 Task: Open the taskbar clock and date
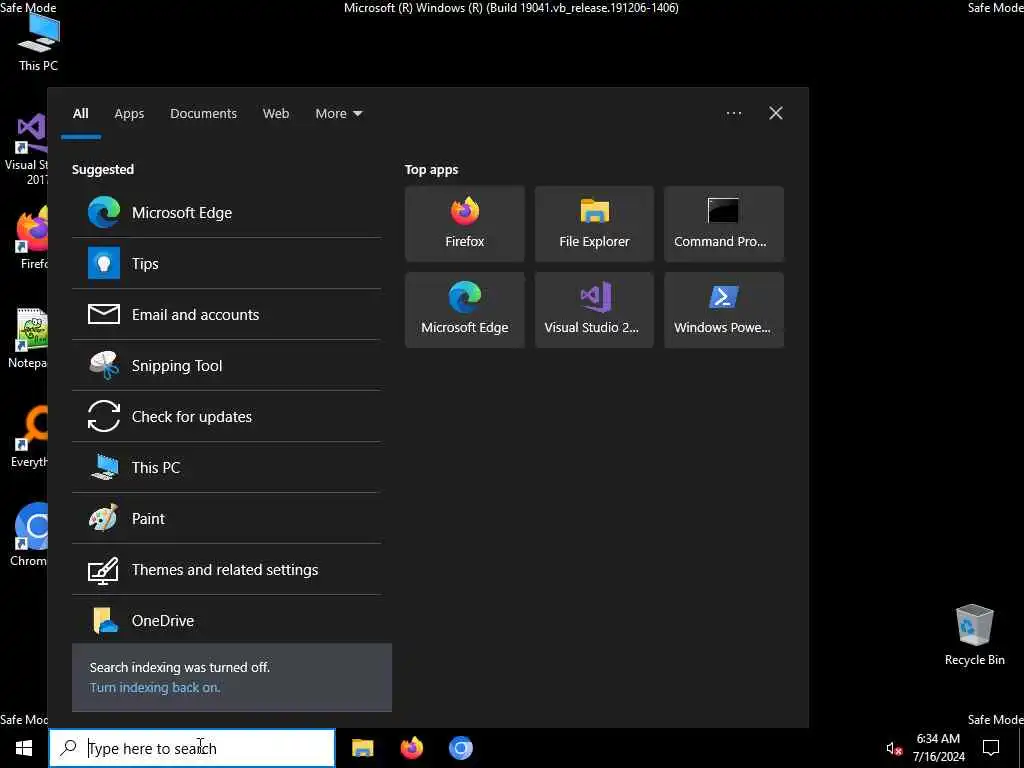point(938,748)
